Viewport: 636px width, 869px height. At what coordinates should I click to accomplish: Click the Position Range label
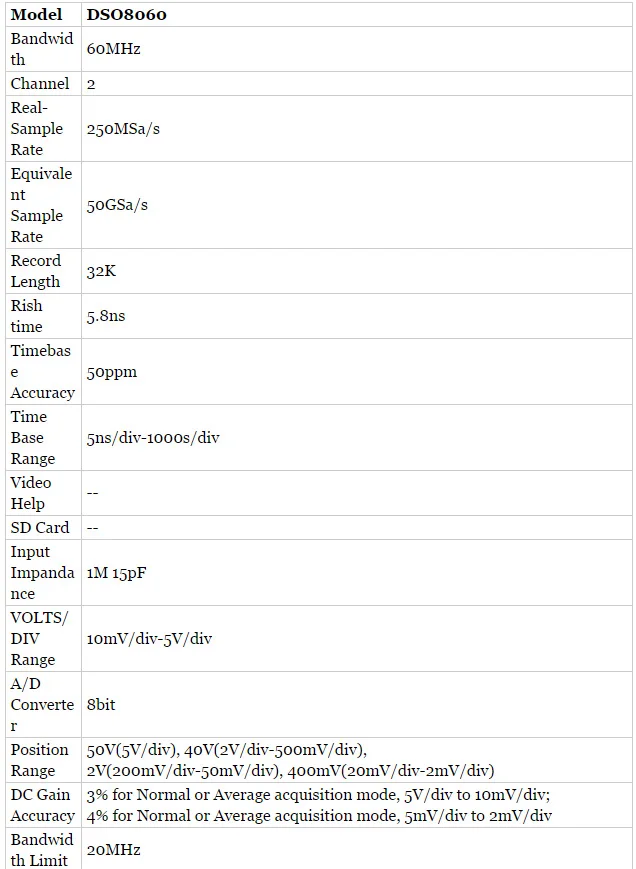(39, 760)
